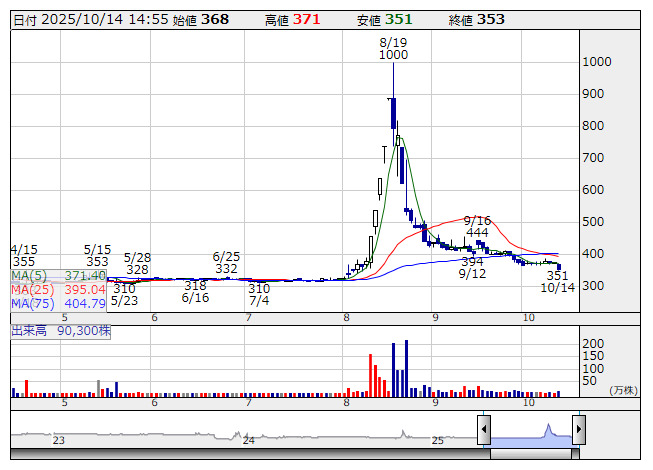Screen dimensions: 653x470
Task: Click the tallest blue volume bar
Action: click(408, 367)
